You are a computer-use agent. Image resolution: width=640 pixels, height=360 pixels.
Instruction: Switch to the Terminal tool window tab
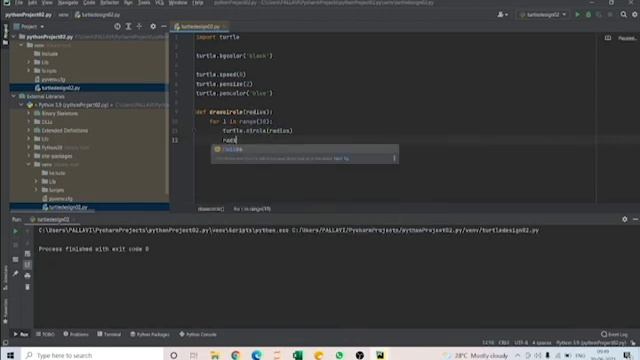[x=109, y=334]
